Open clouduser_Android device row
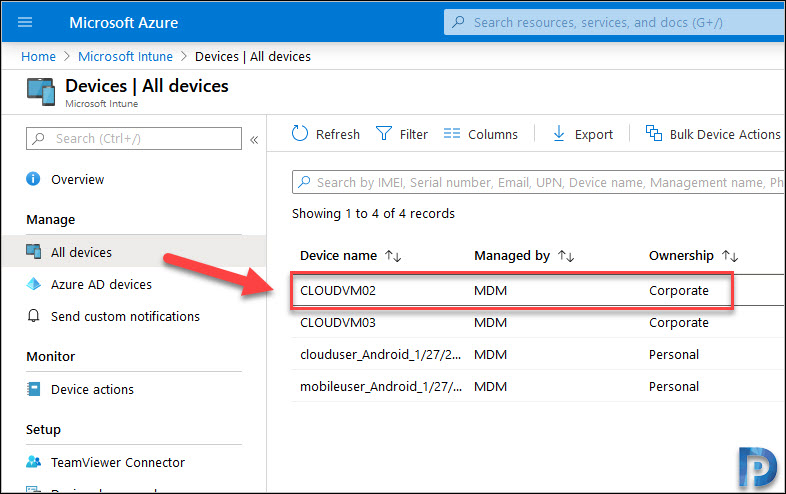Image resolution: width=786 pixels, height=494 pixels. pyautogui.click(x=380, y=355)
